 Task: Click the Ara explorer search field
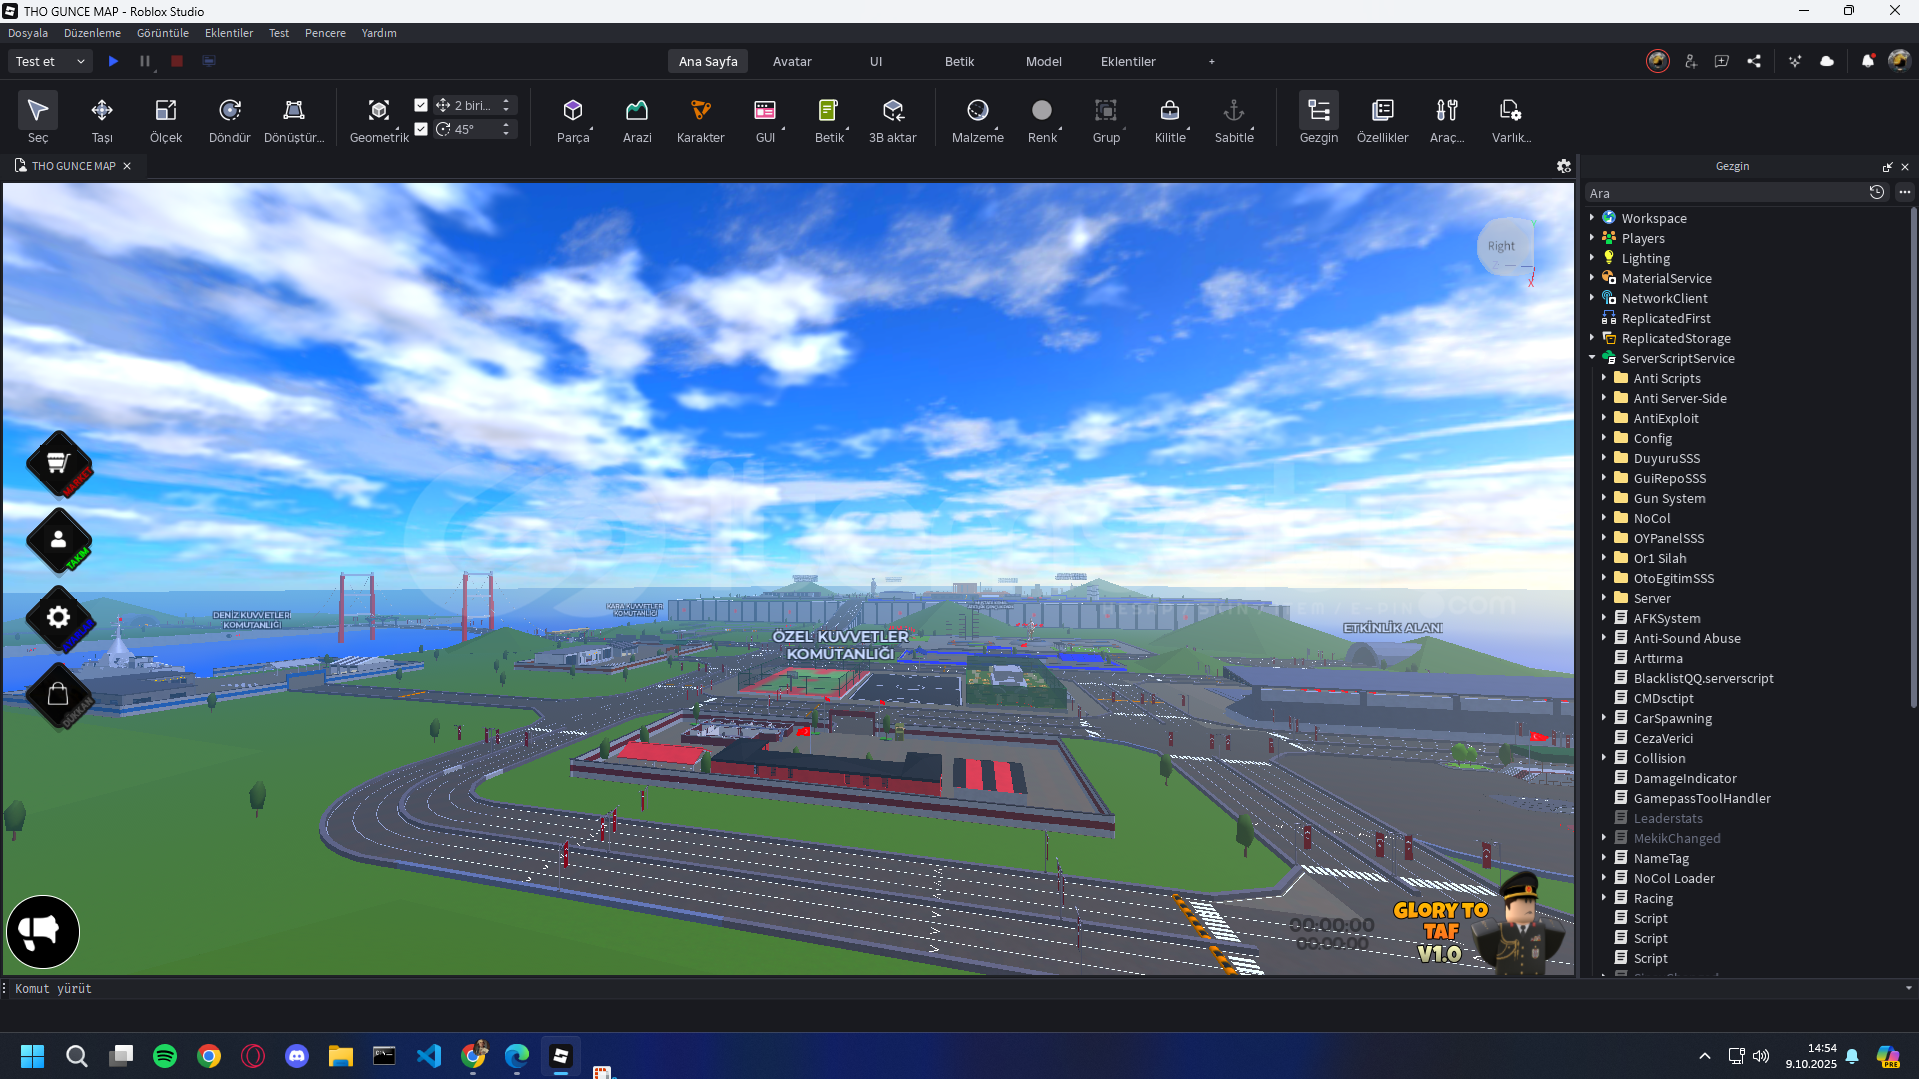click(x=1724, y=193)
